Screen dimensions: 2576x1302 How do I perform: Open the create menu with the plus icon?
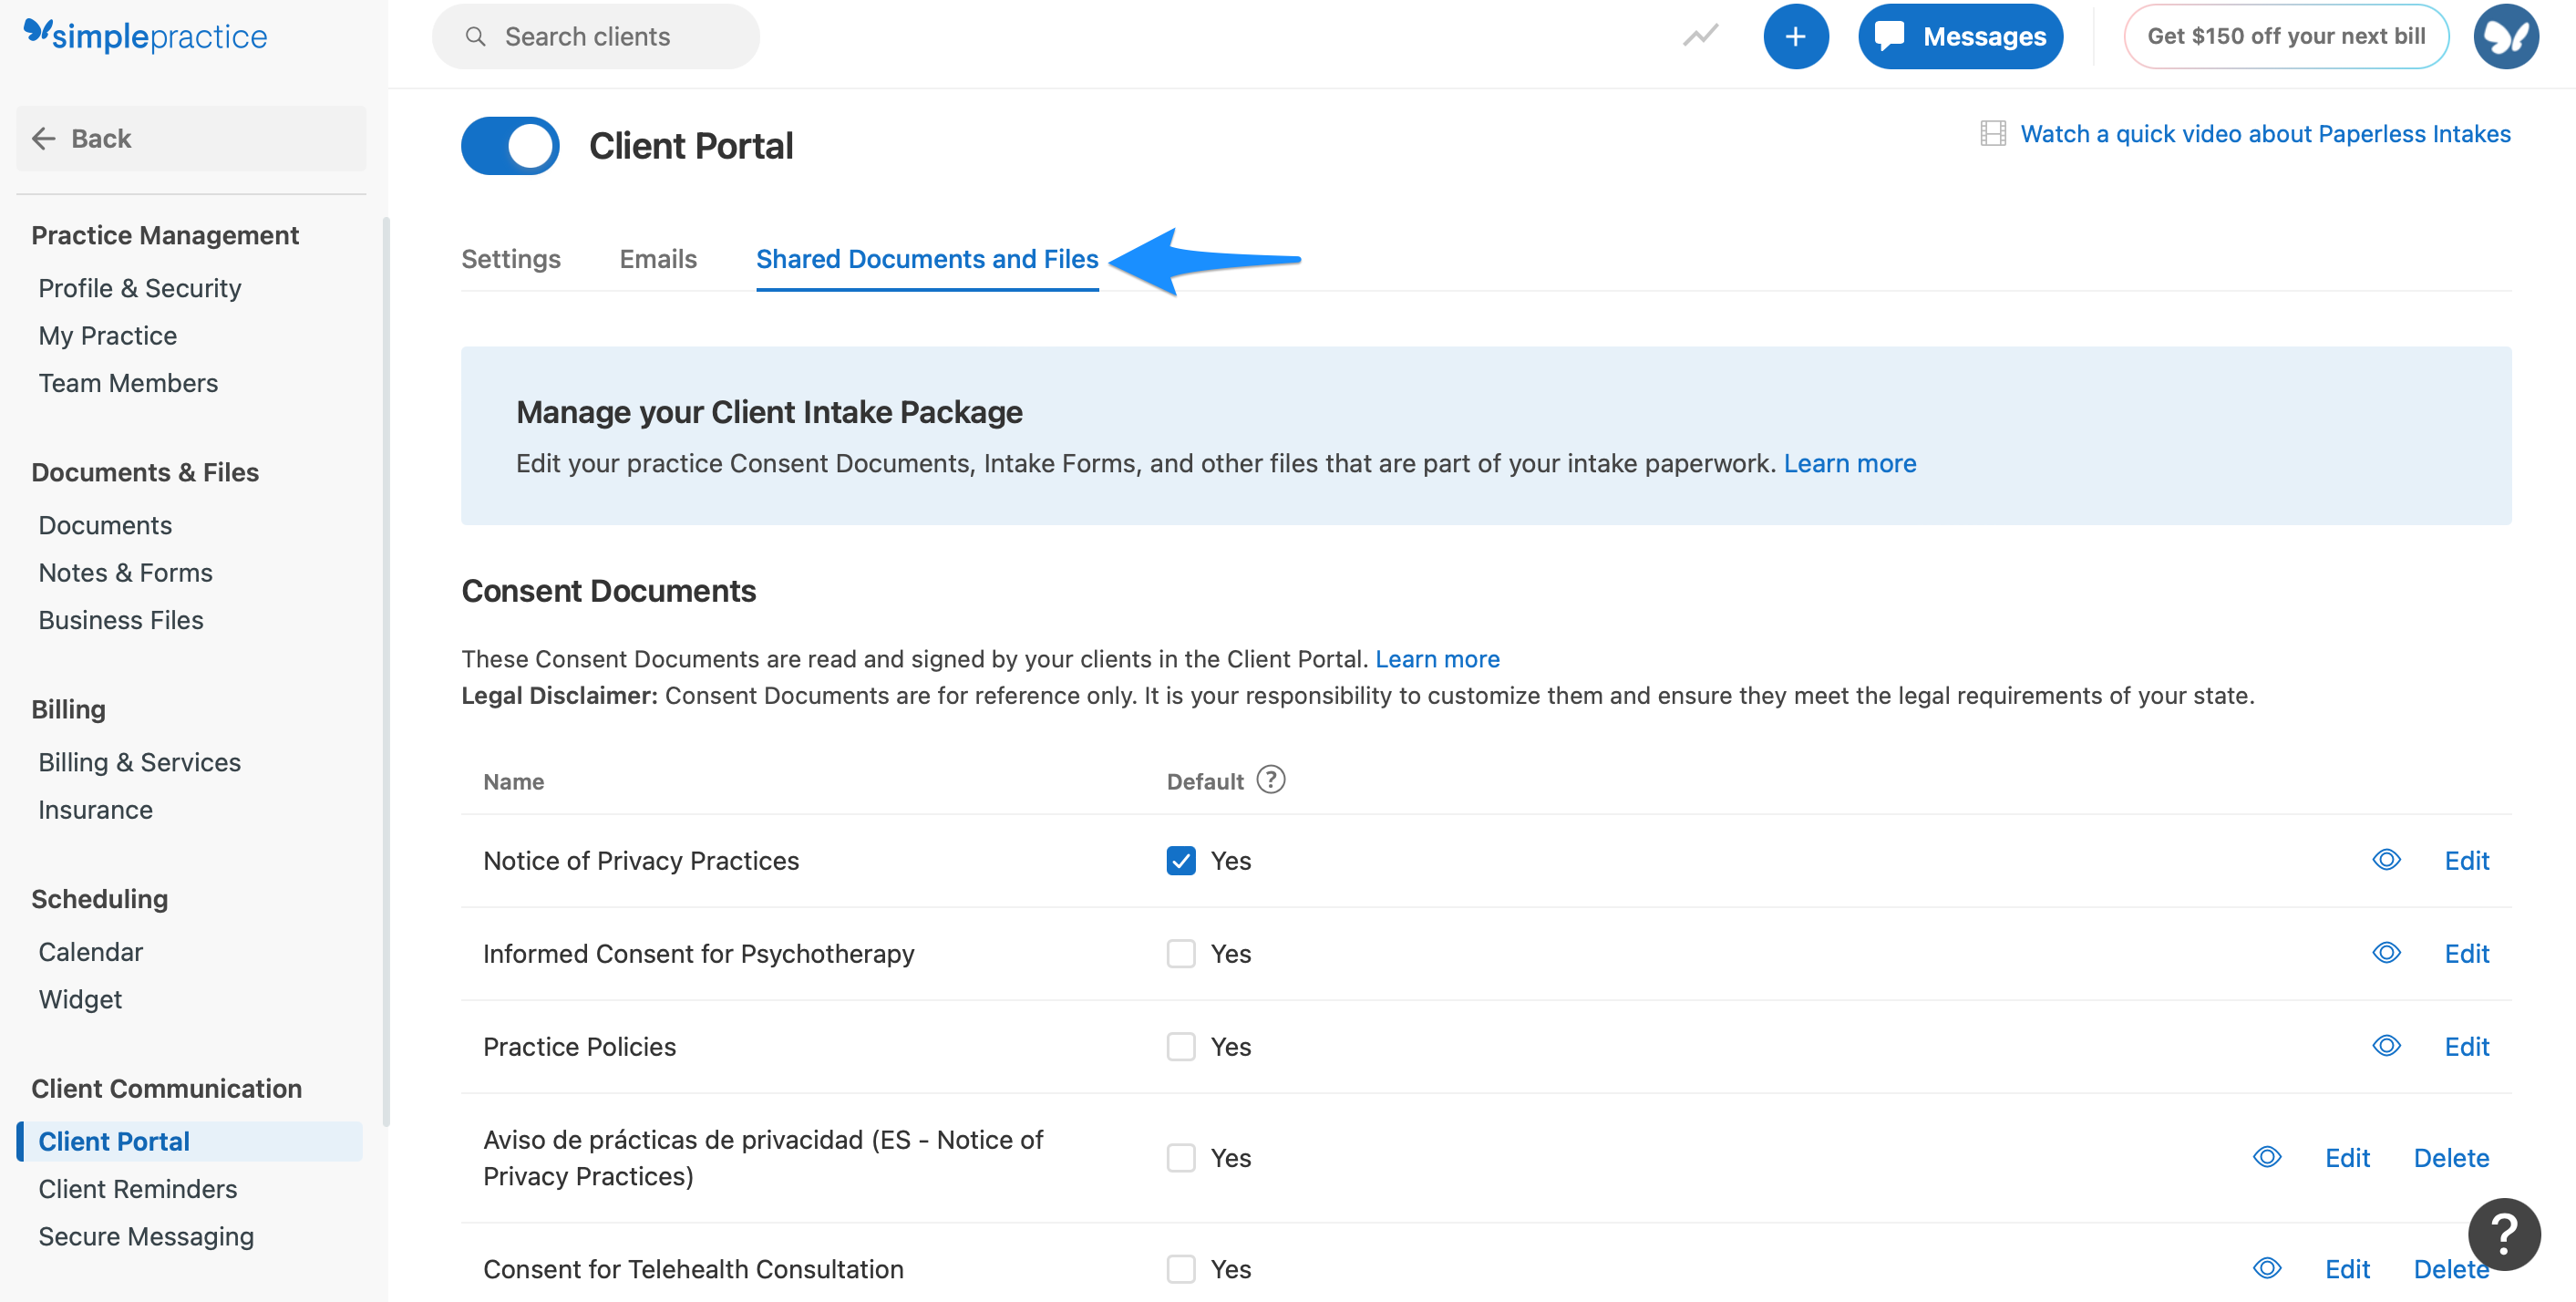pyautogui.click(x=1796, y=35)
